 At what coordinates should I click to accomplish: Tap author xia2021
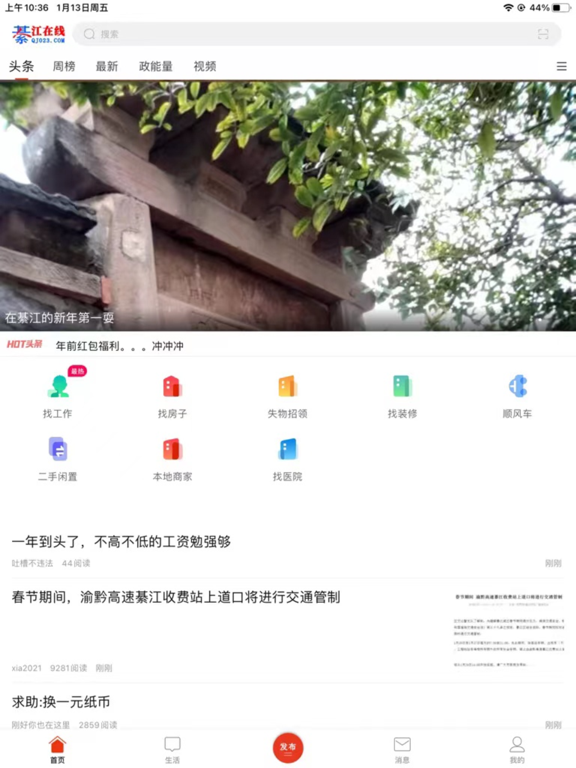point(26,668)
